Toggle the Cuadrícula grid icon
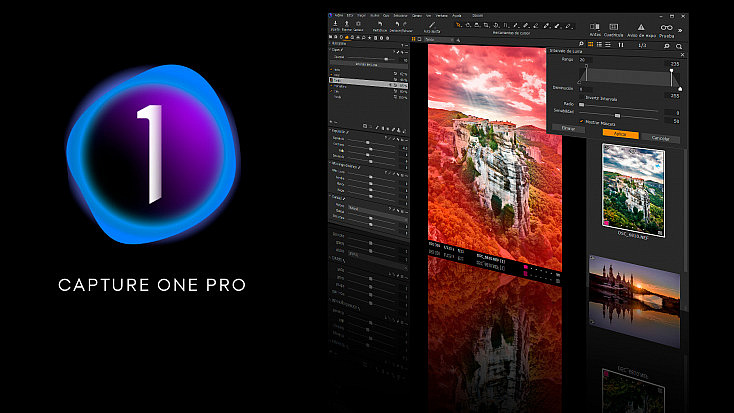734x413 pixels. click(613, 27)
